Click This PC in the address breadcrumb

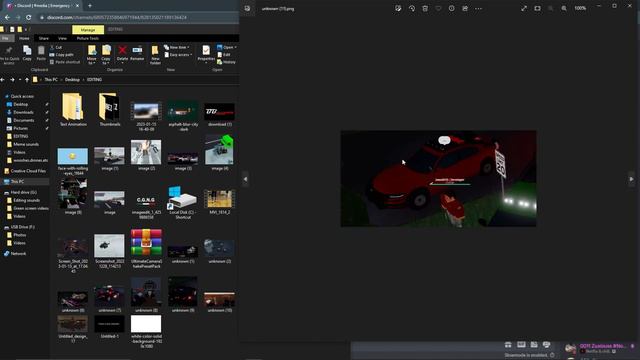point(51,80)
